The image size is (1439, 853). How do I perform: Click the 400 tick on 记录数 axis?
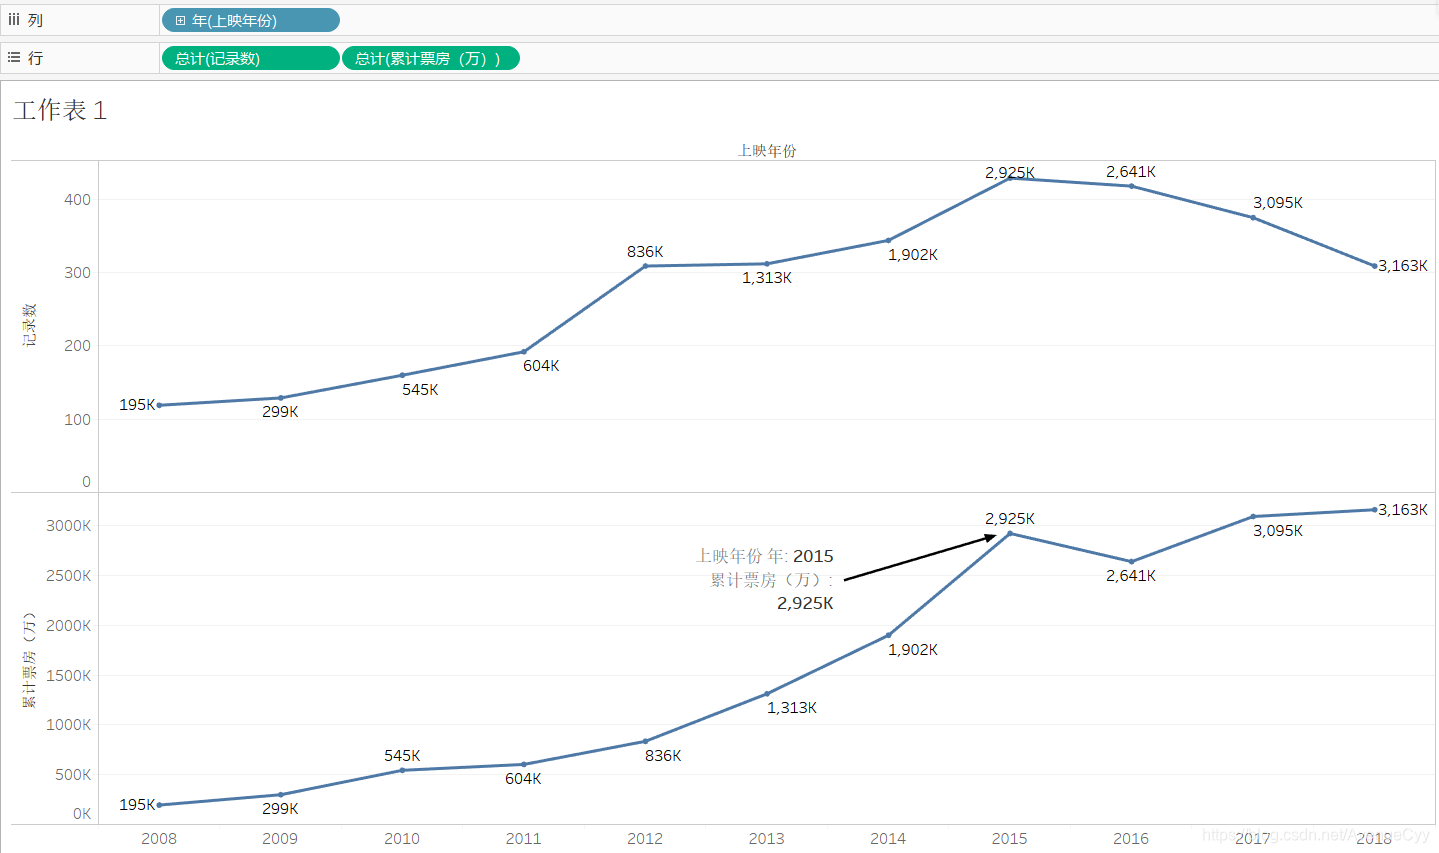pyautogui.click(x=77, y=200)
